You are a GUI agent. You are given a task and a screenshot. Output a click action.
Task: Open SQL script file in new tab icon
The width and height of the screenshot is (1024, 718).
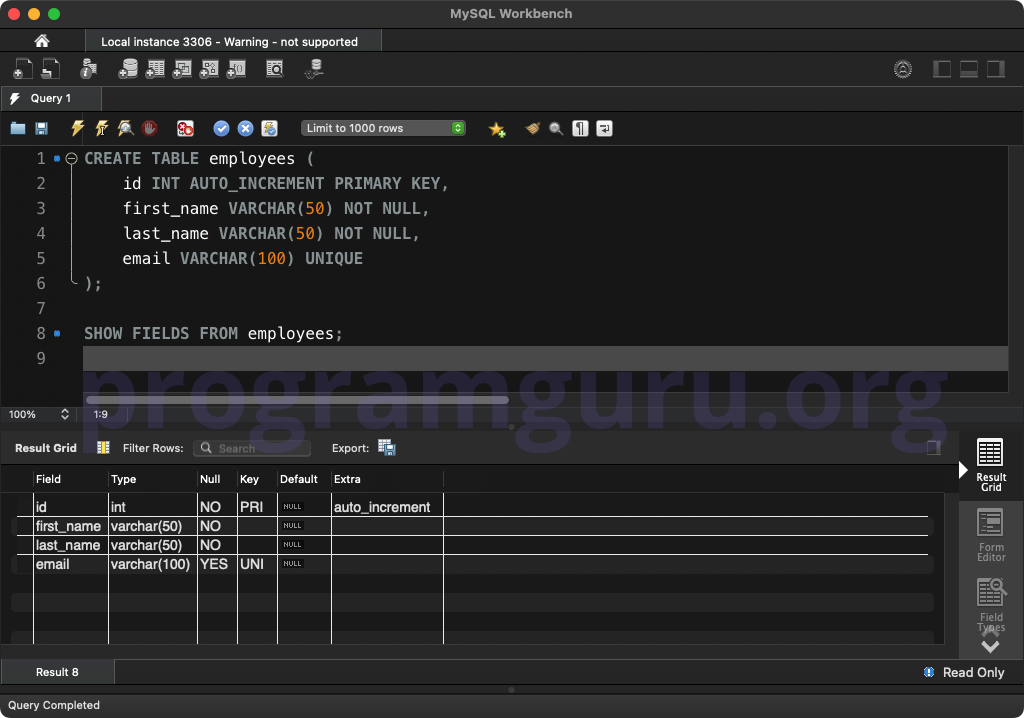point(50,69)
